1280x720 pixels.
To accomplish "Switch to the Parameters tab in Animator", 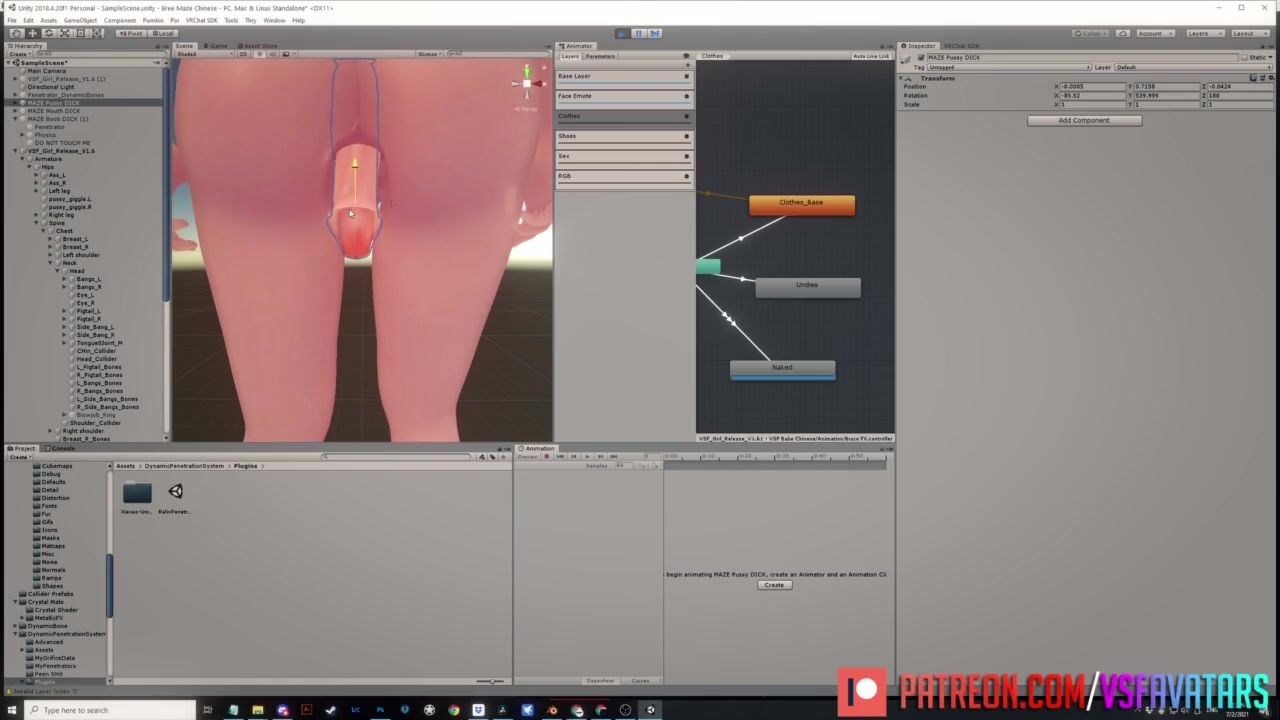I will click(x=600, y=56).
